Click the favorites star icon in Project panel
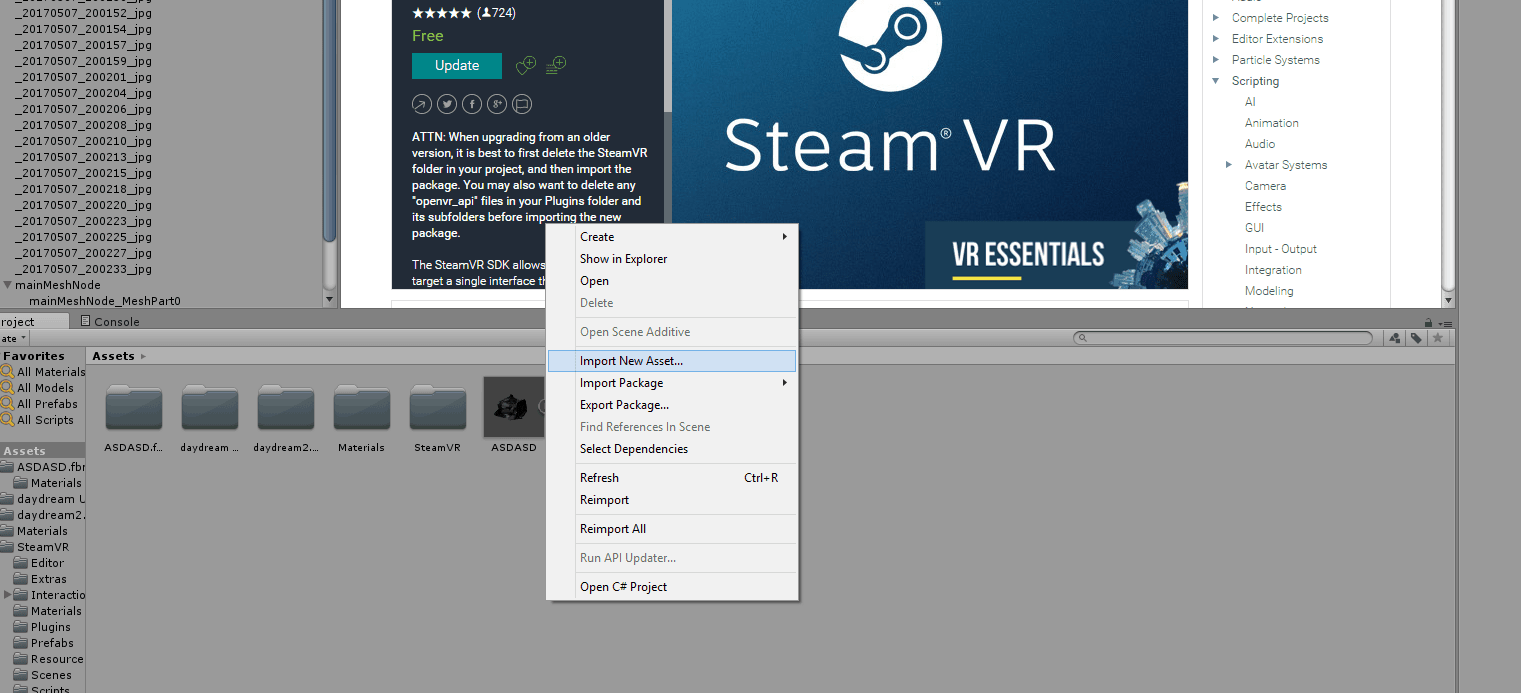Viewport: 1521px width, 693px height. 1438,338
